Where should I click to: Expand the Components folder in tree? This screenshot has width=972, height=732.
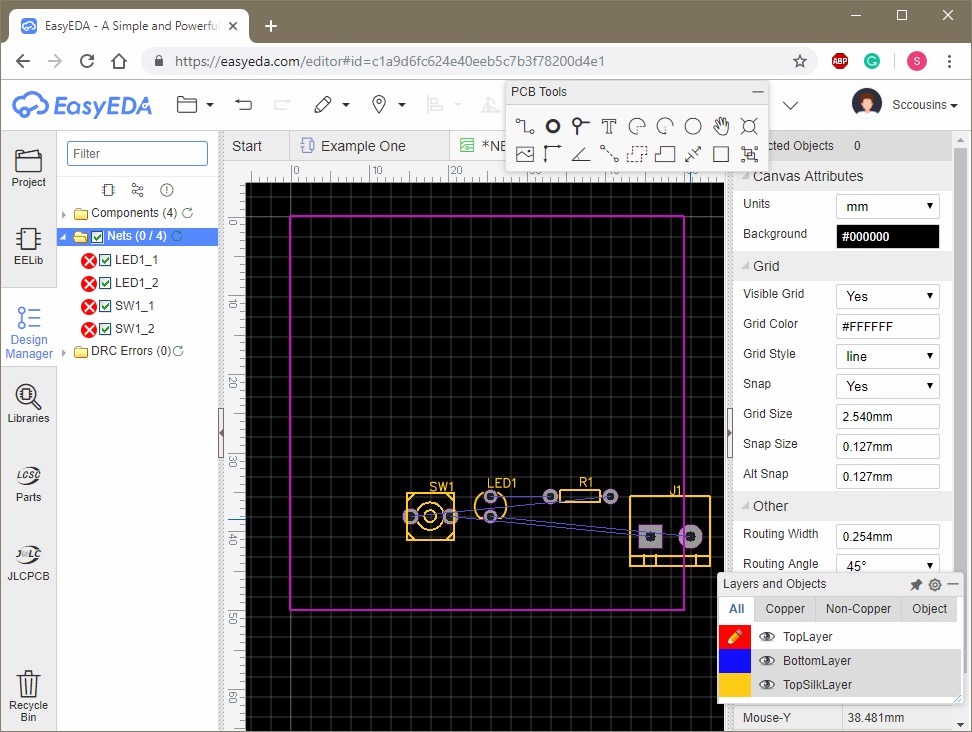[65, 214]
